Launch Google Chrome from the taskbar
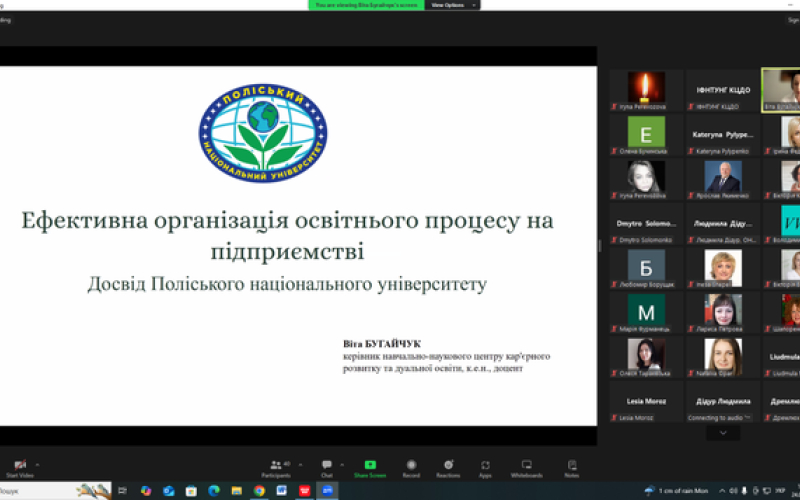The width and height of the screenshot is (800, 500). tap(259, 491)
